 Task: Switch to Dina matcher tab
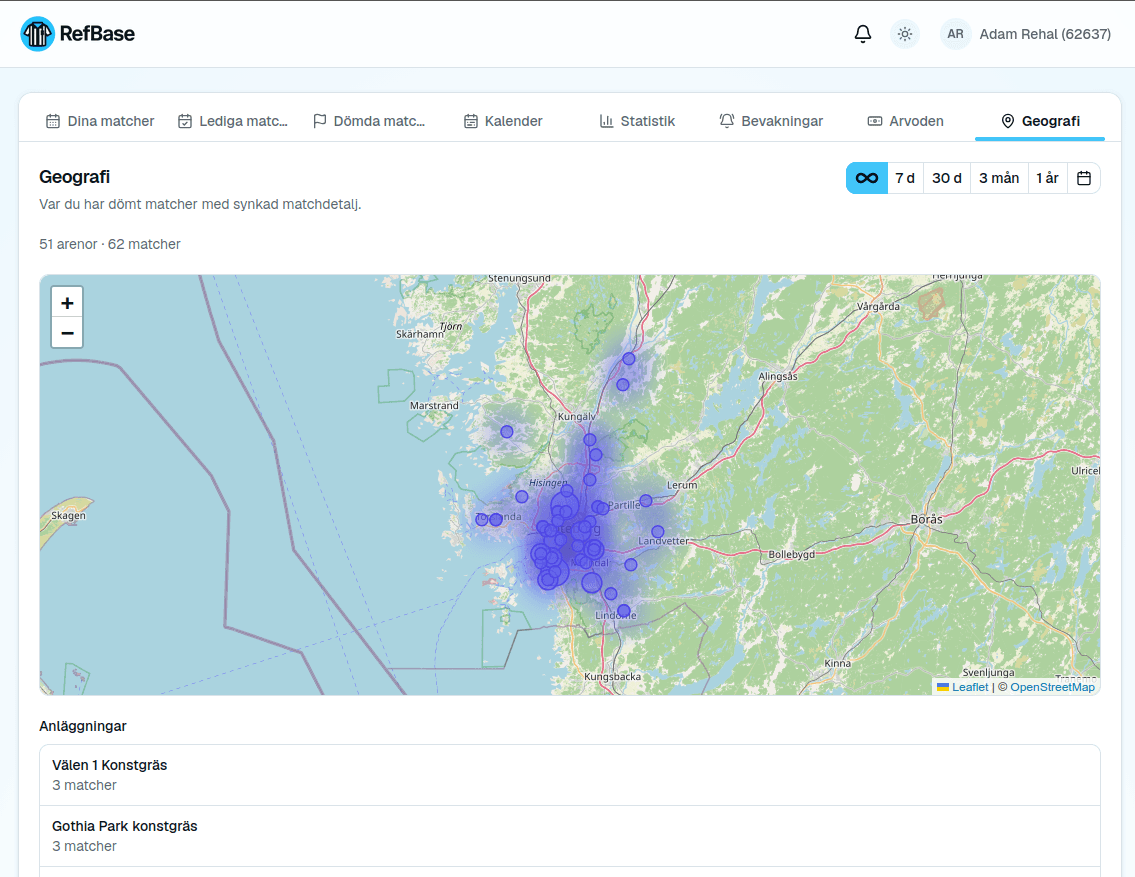tap(100, 121)
